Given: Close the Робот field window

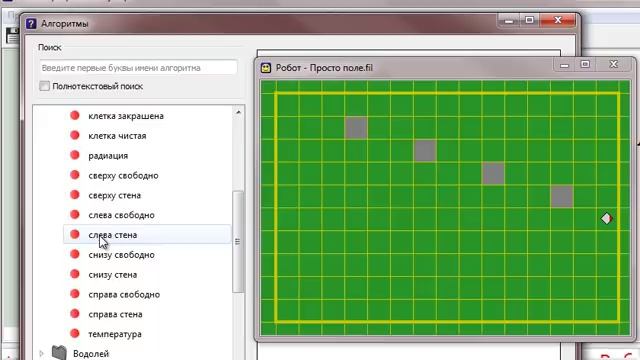Looking at the screenshot, I should (x=614, y=65).
